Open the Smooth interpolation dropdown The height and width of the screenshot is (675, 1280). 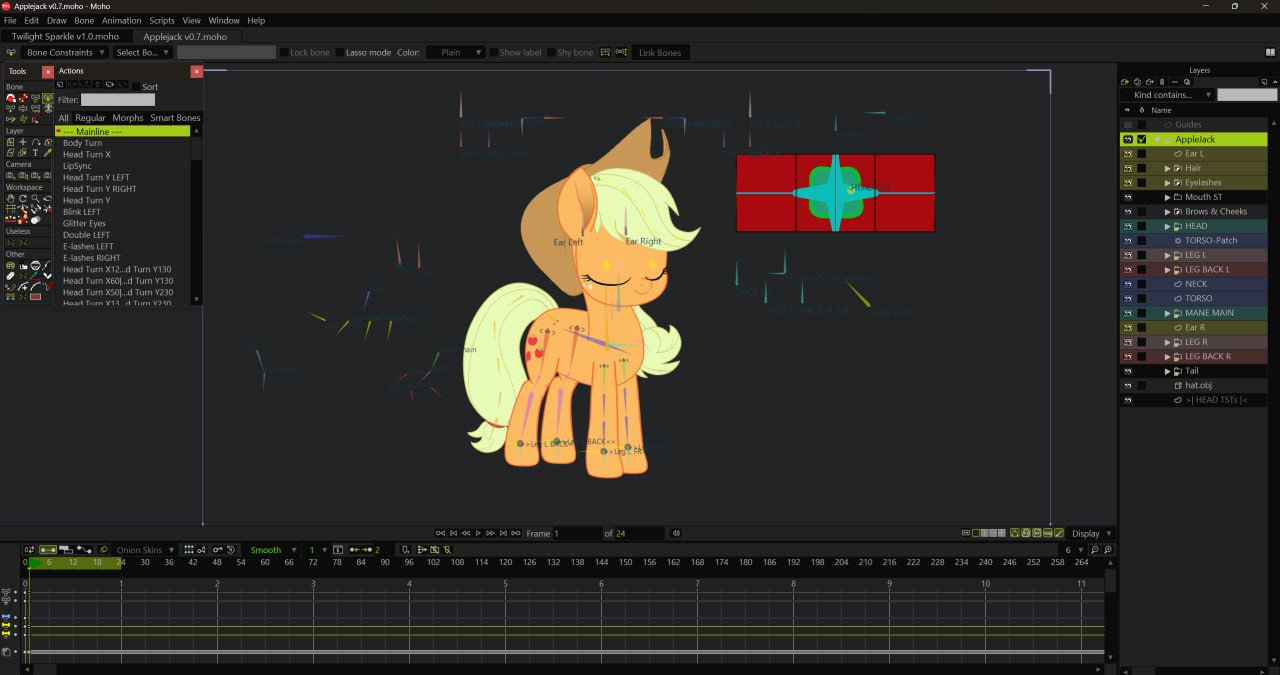point(266,550)
